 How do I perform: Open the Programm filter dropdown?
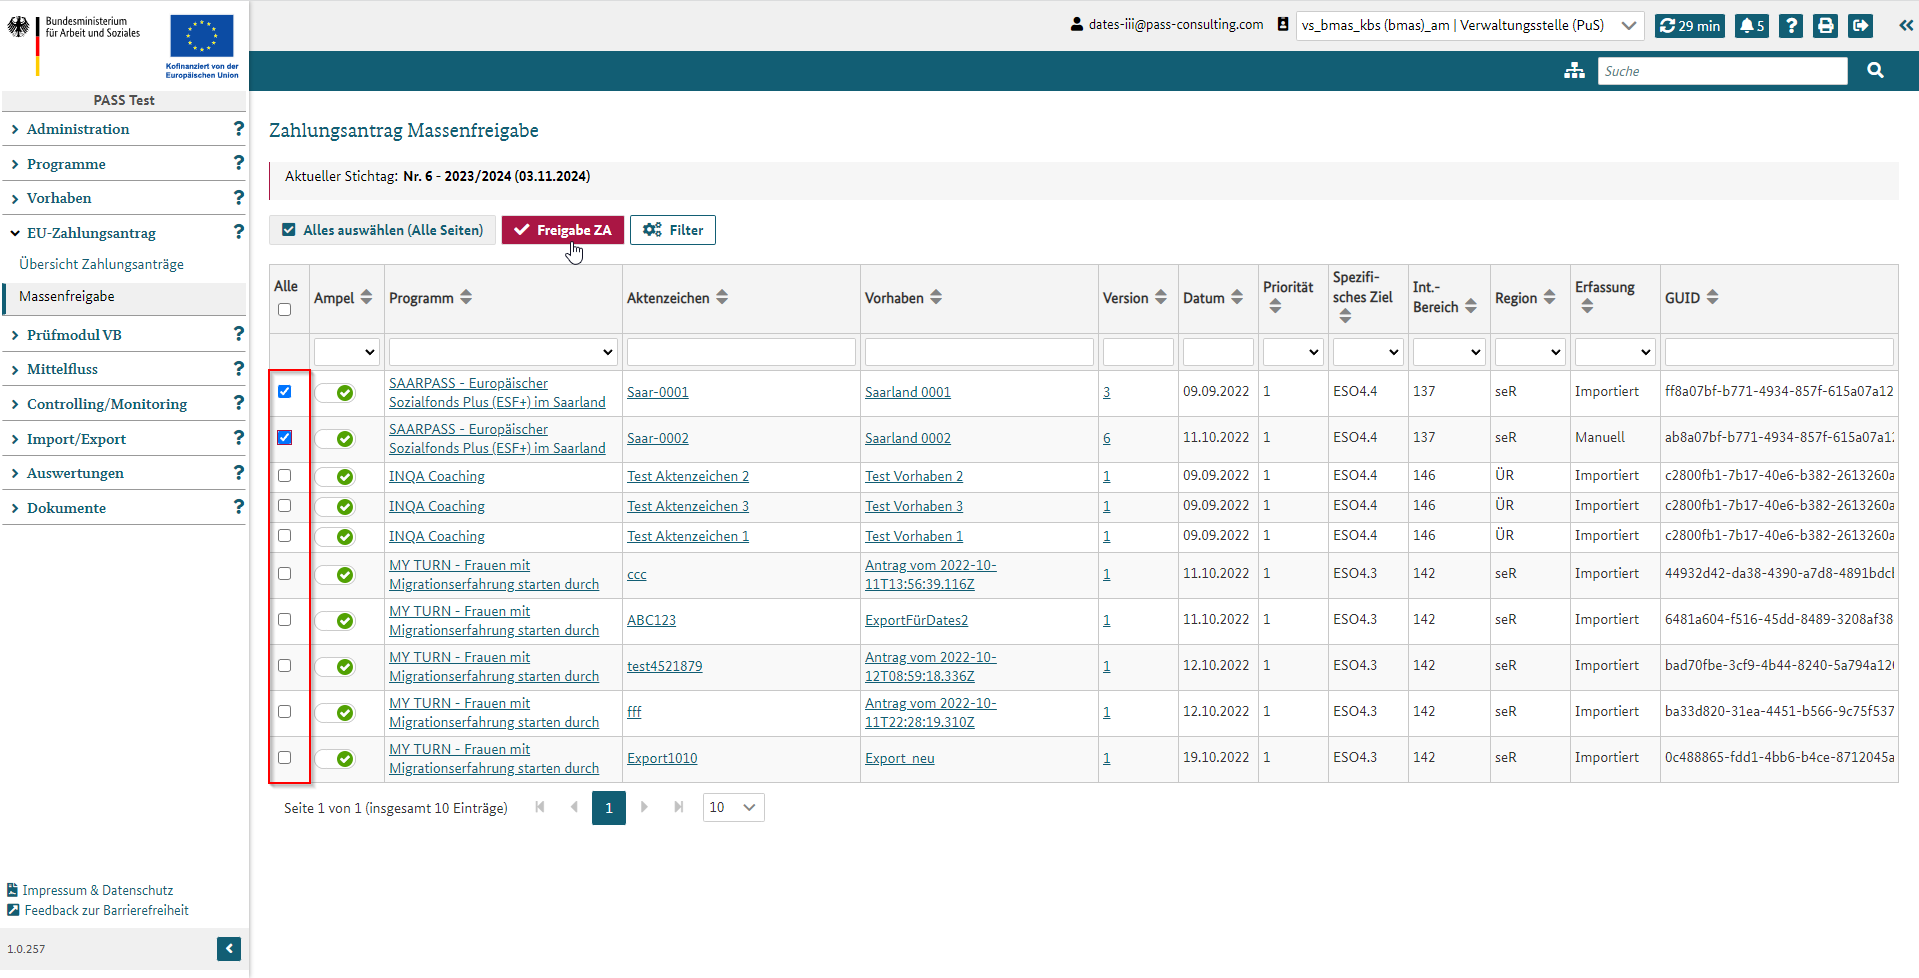click(x=503, y=352)
